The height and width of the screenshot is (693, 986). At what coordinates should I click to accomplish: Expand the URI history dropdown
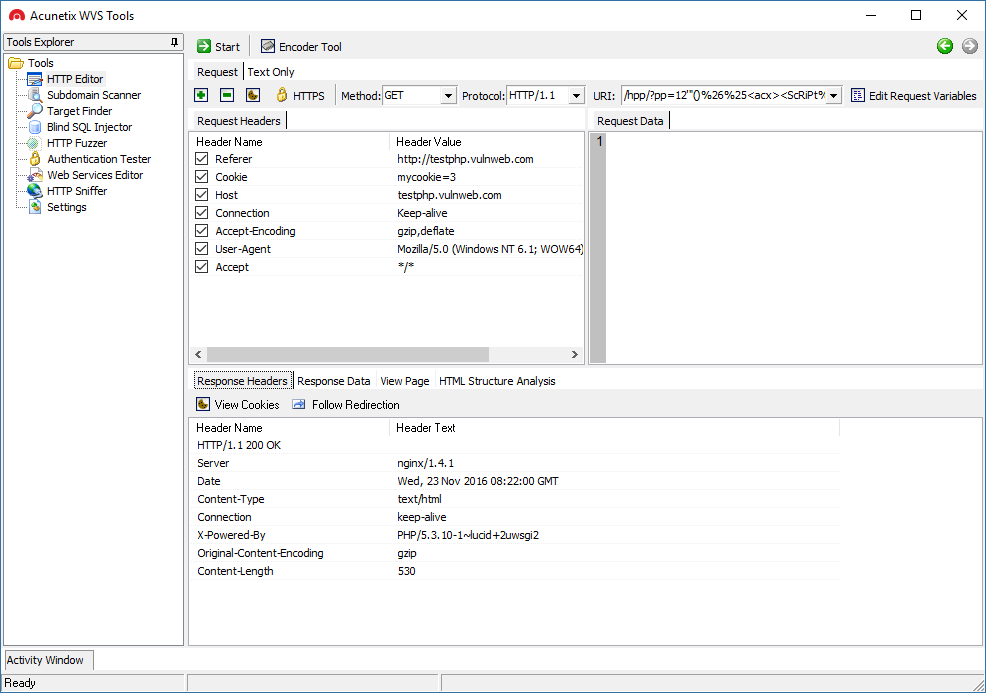point(833,96)
